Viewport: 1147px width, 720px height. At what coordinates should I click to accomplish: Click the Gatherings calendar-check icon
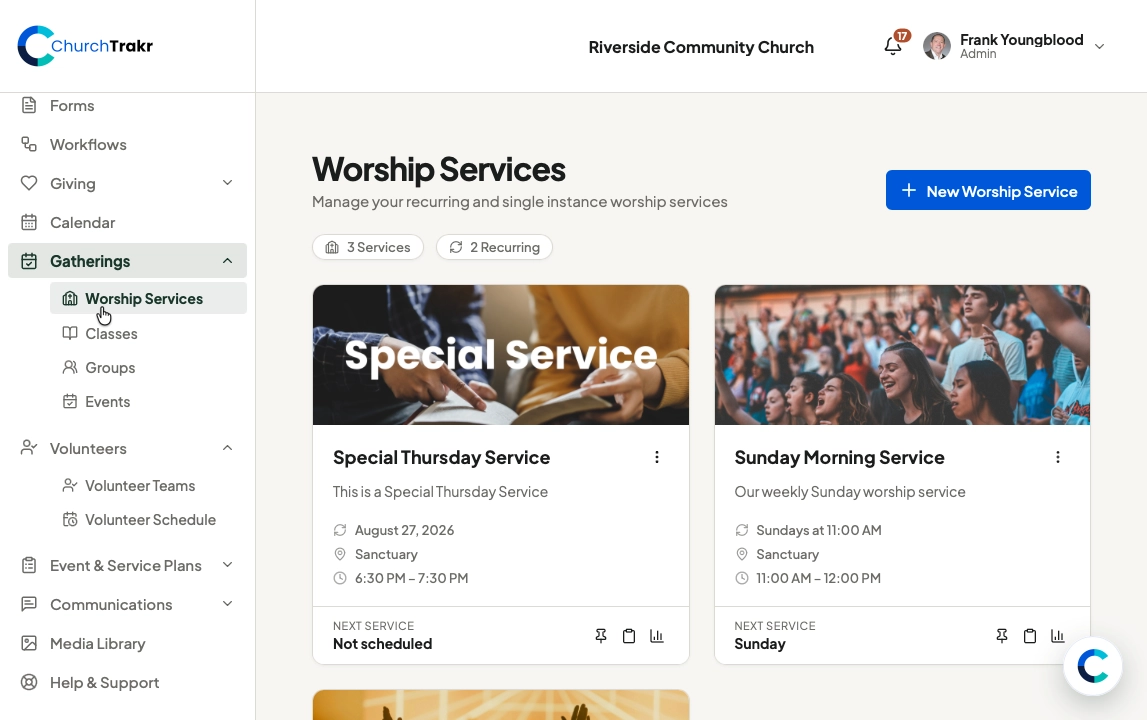click(x=29, y=261)
